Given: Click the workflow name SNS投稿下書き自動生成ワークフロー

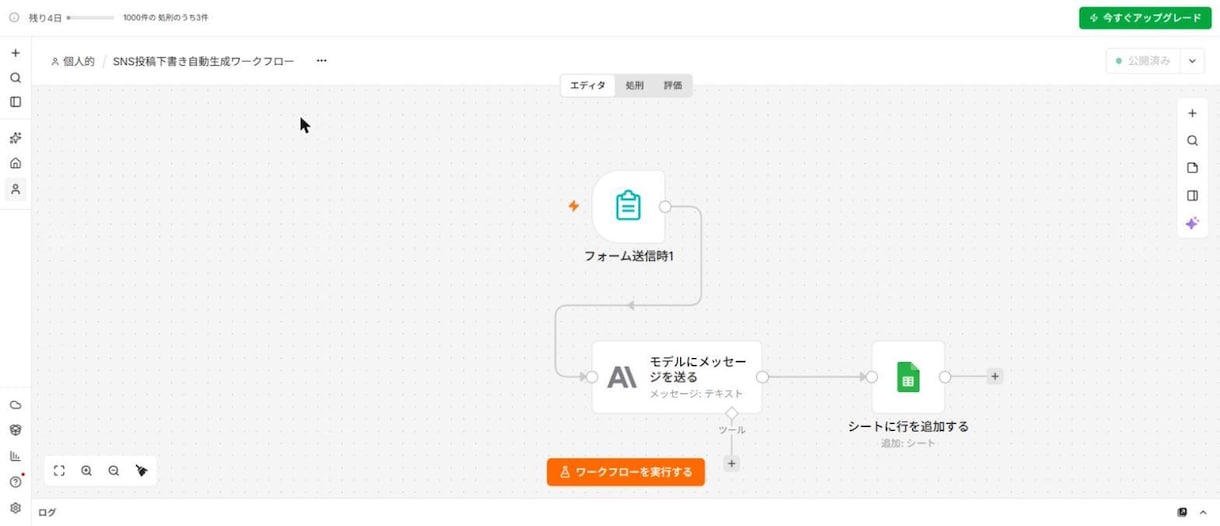Looking at the screenshot, I should (x=204, y=61).
